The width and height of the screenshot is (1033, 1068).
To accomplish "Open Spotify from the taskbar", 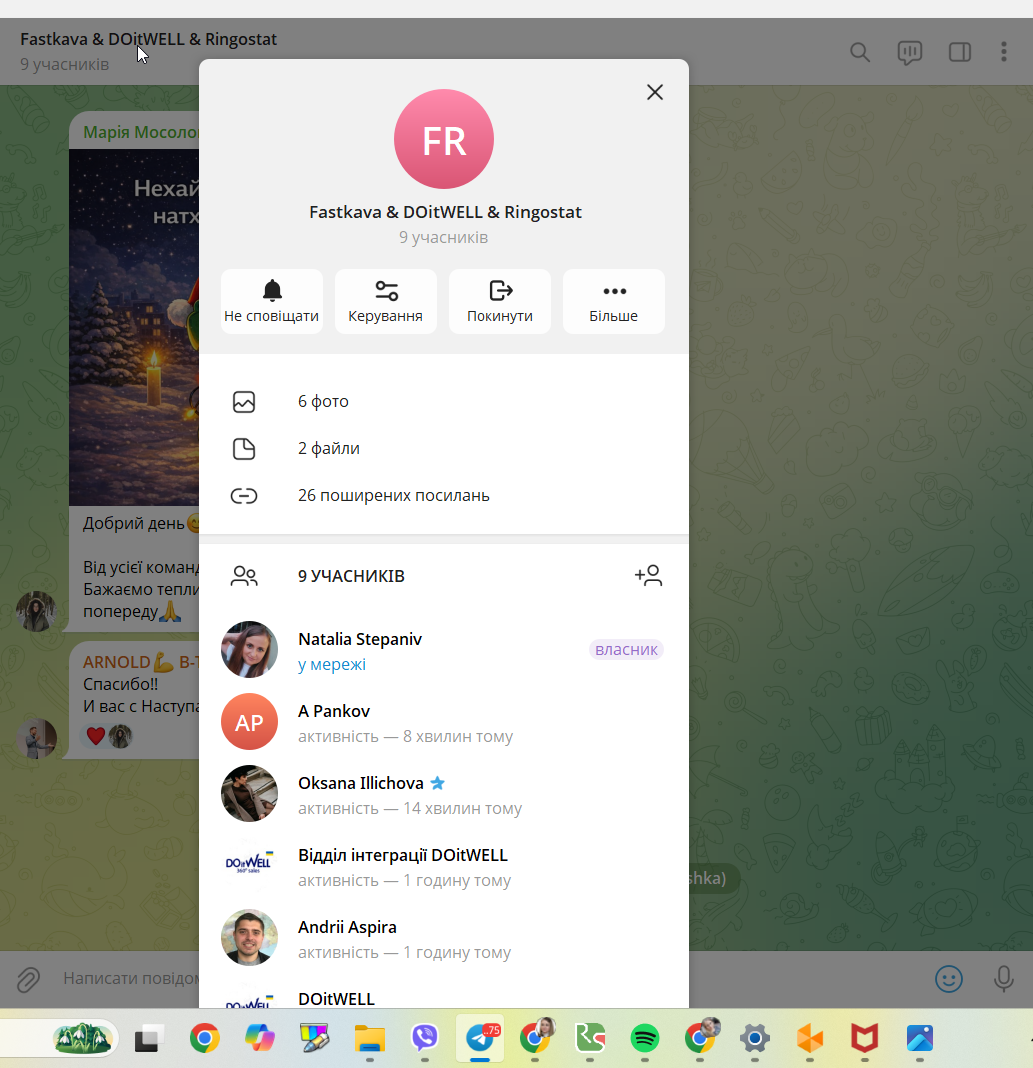I will pos(645,1038).
